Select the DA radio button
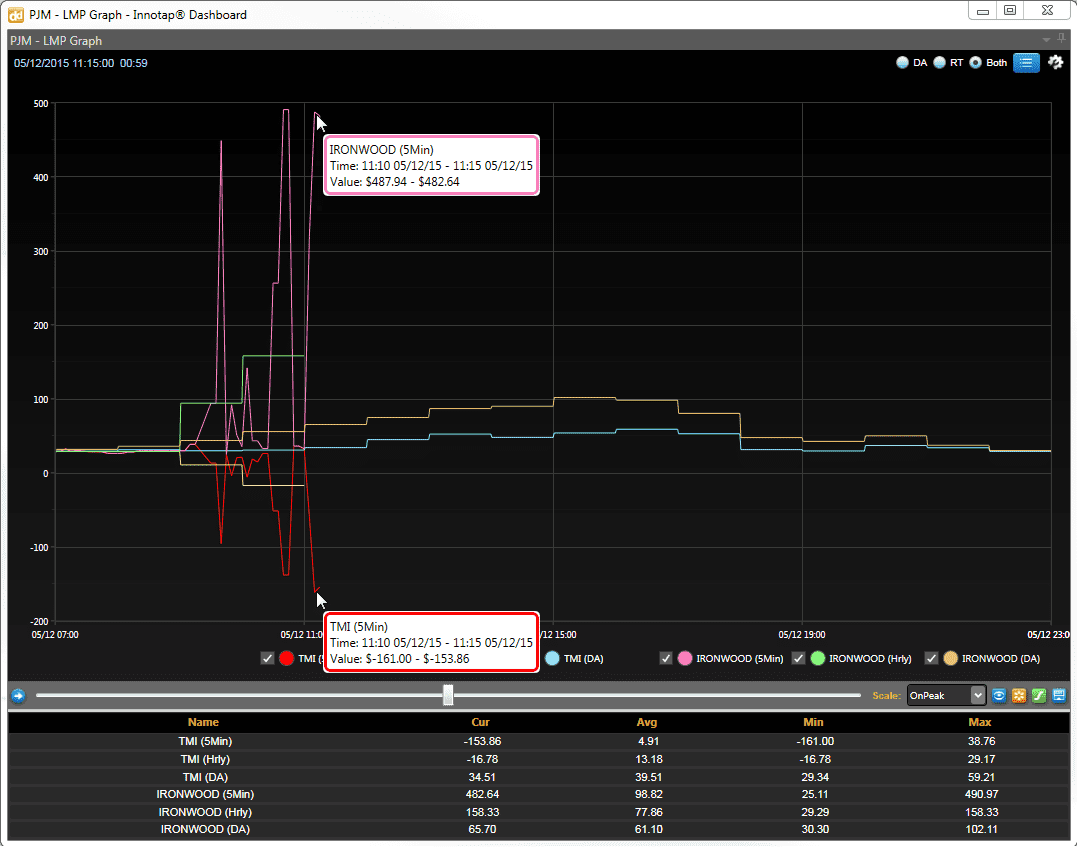 click(903, 62)
